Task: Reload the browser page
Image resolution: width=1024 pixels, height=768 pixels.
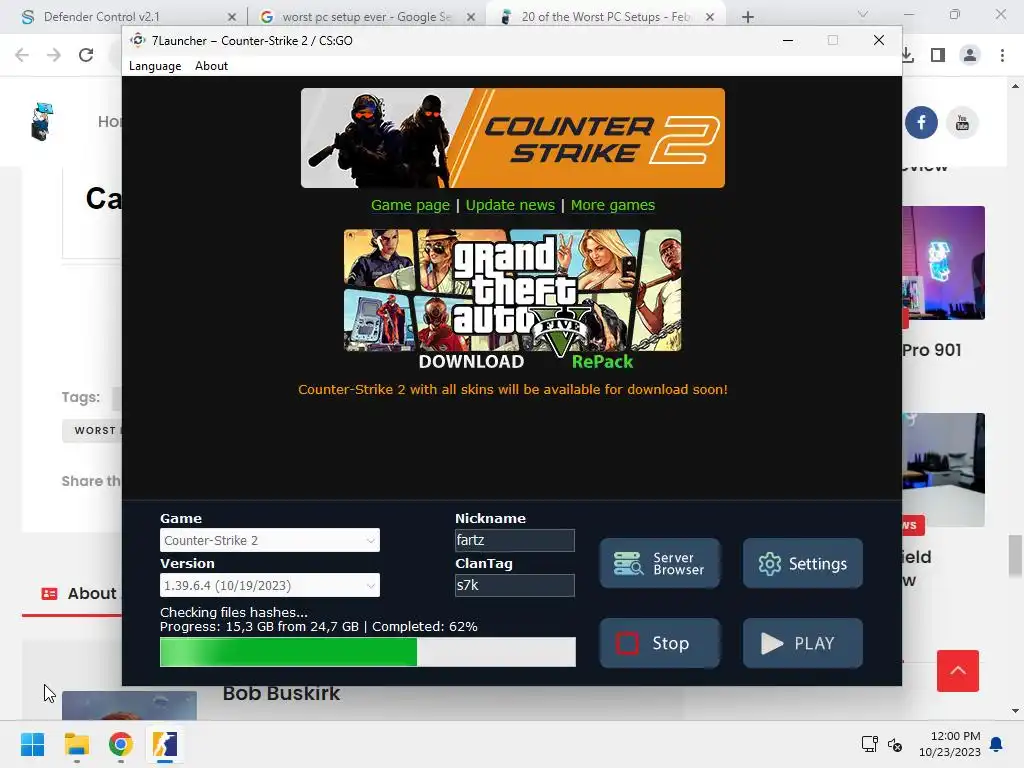Action: tap(86, 55)
